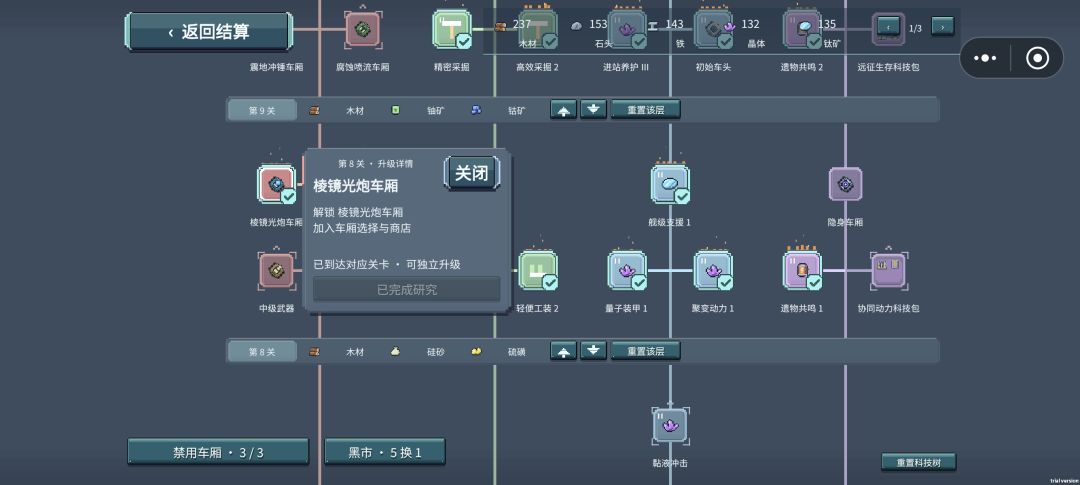
Task: Open the 黑市 · 5 换 1 exchange
Action: point(384,452)
